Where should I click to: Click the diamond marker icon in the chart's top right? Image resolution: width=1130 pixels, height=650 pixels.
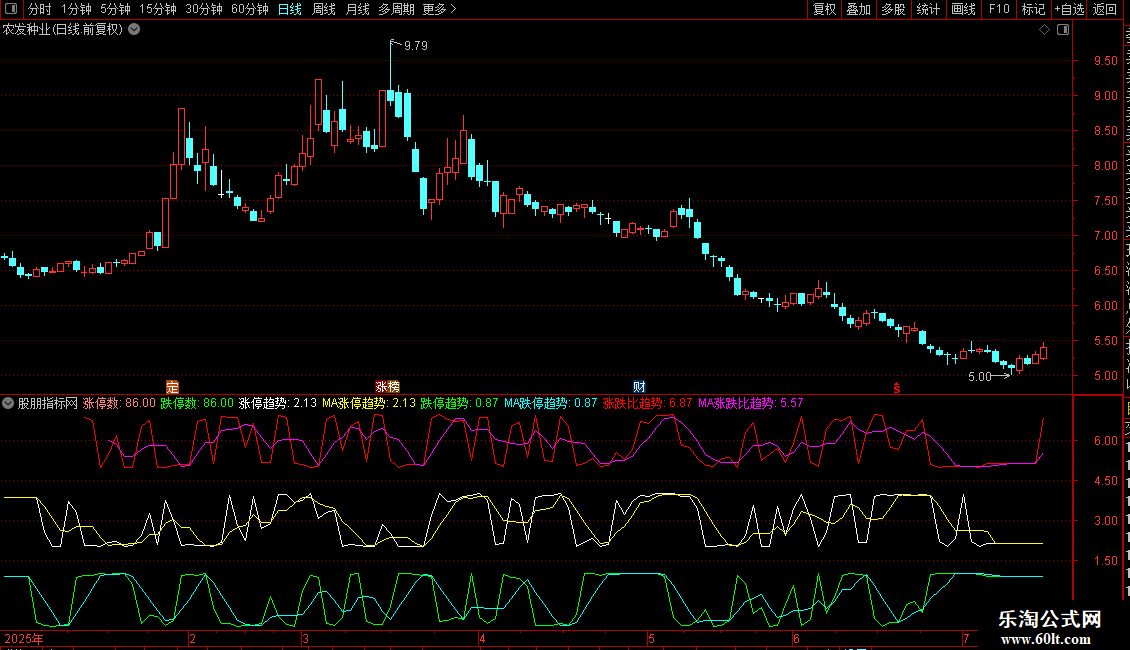(1044, 30)
